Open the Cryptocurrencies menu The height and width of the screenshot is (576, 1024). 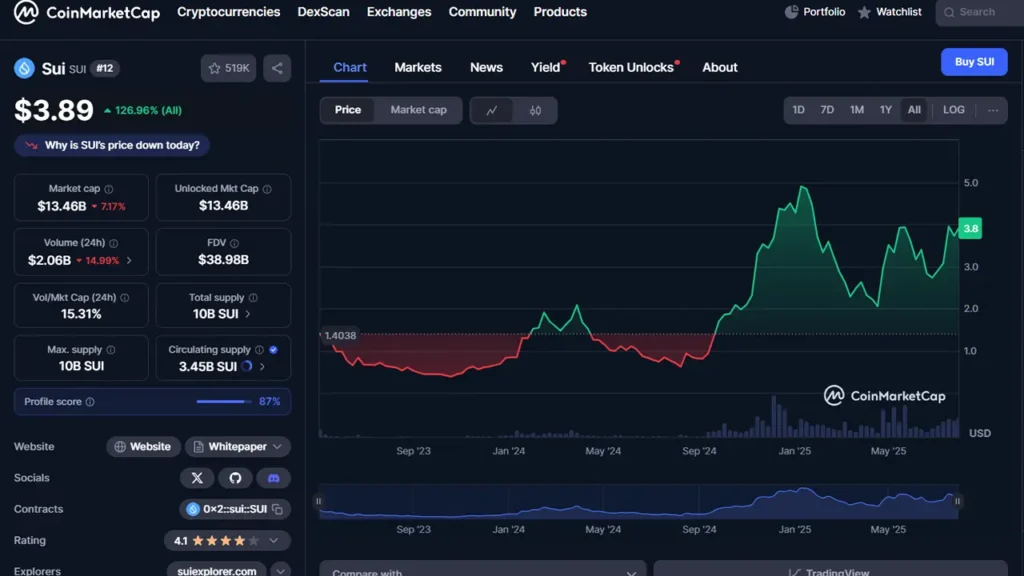[229, 12]
